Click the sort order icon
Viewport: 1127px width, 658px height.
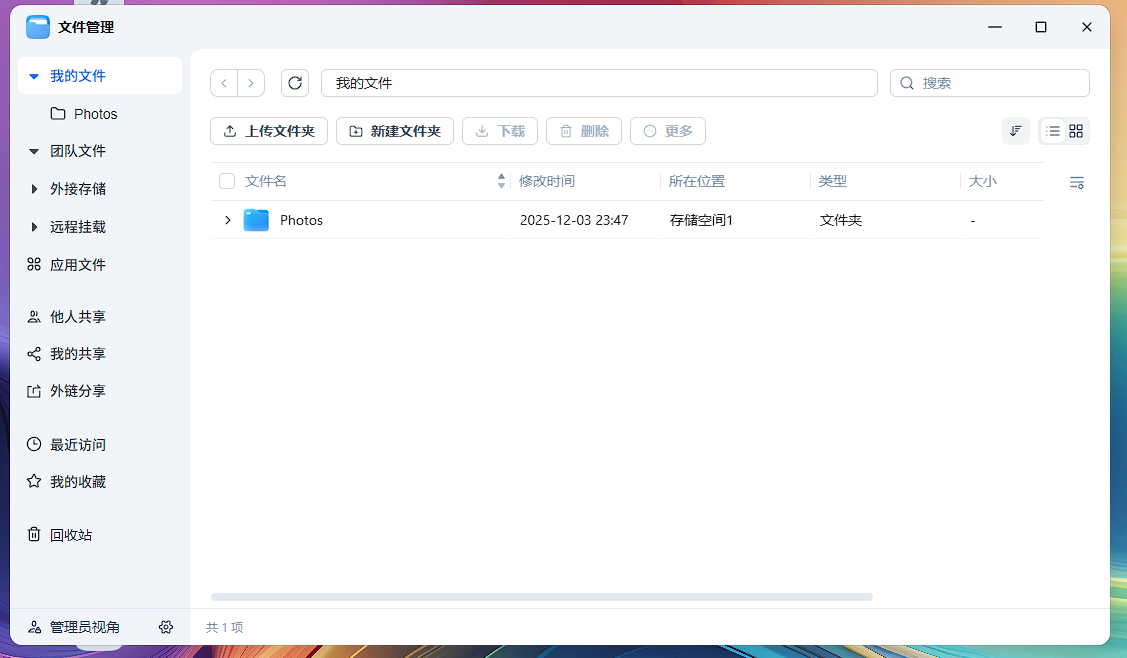click(x=1015, y=131)
